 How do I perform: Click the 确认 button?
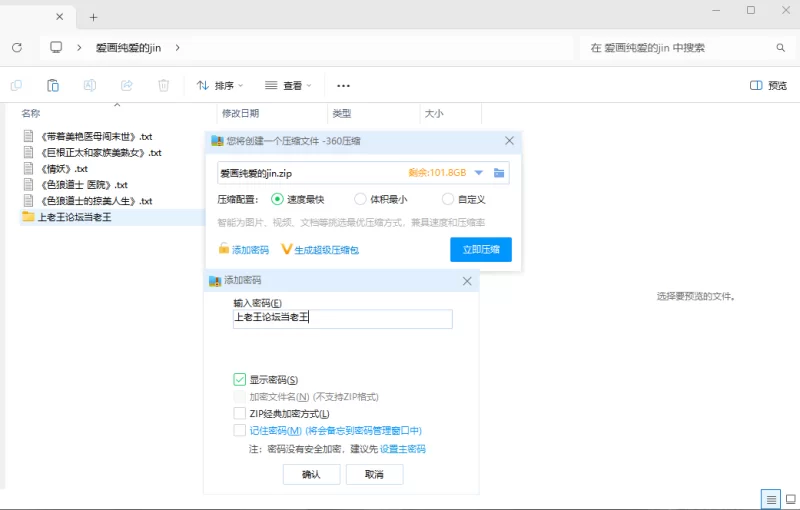tap(311, 474)
